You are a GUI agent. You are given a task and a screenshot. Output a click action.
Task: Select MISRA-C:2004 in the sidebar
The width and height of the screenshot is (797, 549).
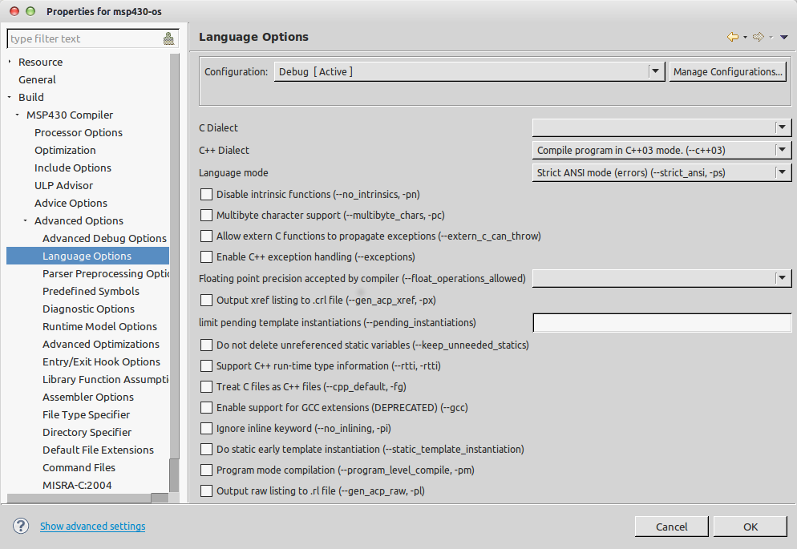(x=77, y=485)
